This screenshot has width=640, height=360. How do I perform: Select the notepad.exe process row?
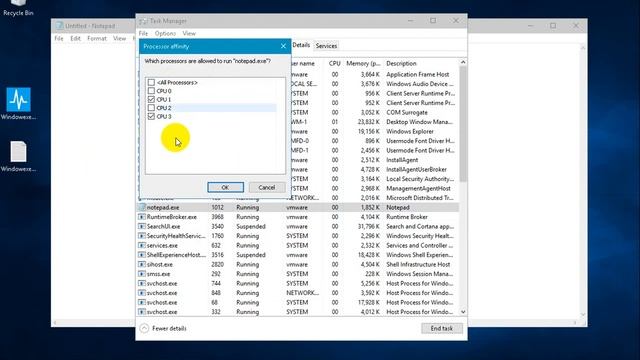[298, 207]
